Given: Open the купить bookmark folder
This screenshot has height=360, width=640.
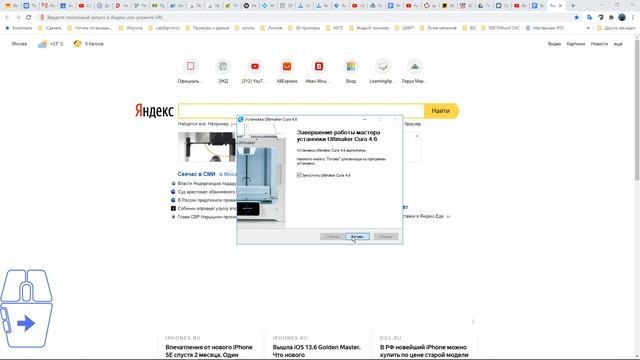Looking at the screenshot, I should click(245, 28).
